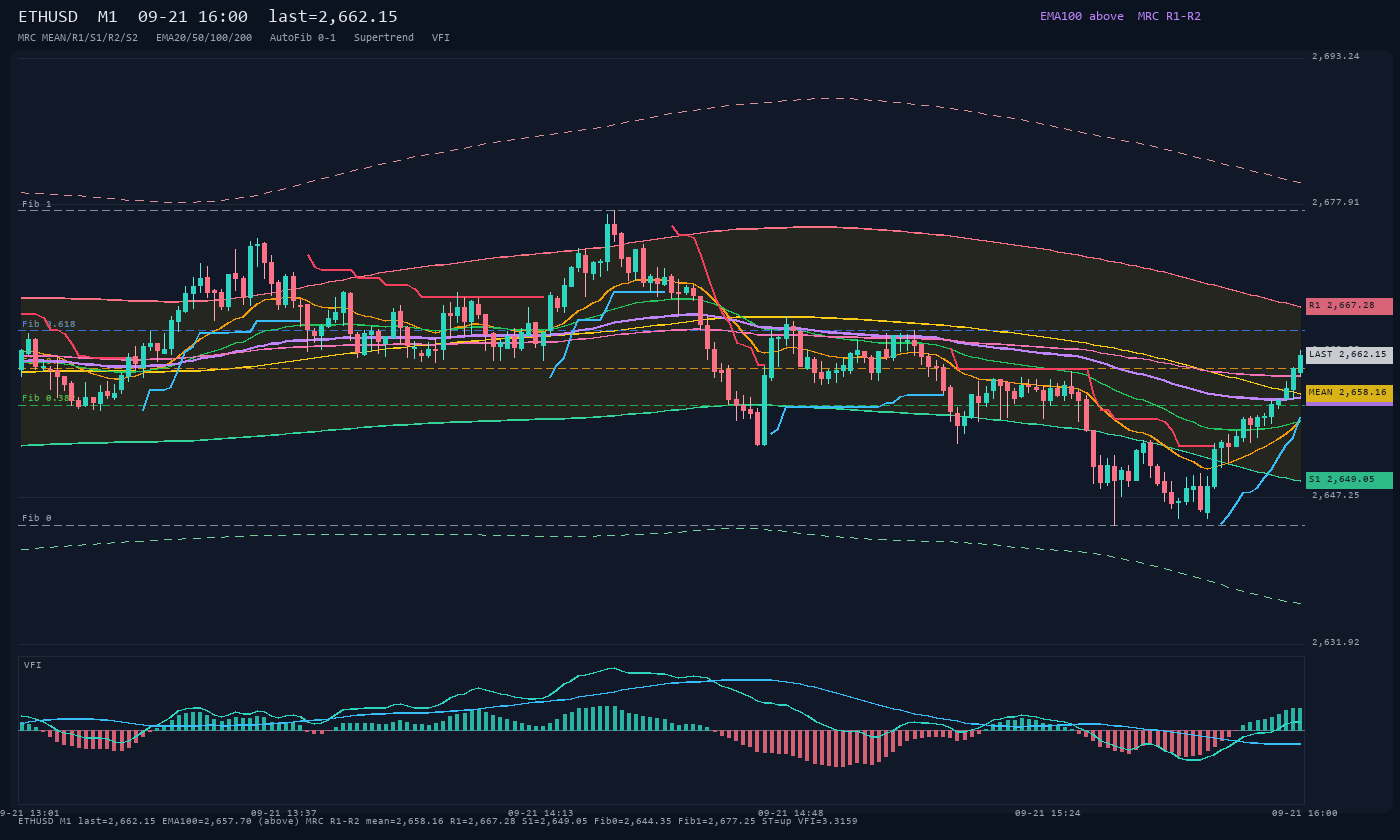
Task: Click the Fib 0.618 level label
Action: [x=49, y=324]
